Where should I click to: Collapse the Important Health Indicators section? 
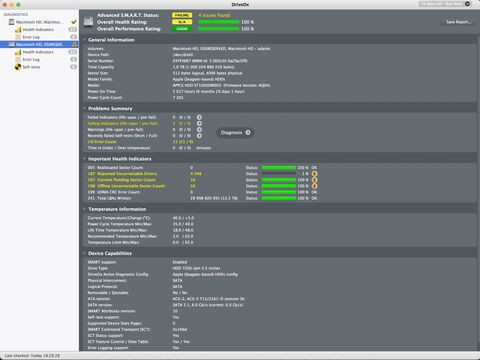tap(84, 159)
